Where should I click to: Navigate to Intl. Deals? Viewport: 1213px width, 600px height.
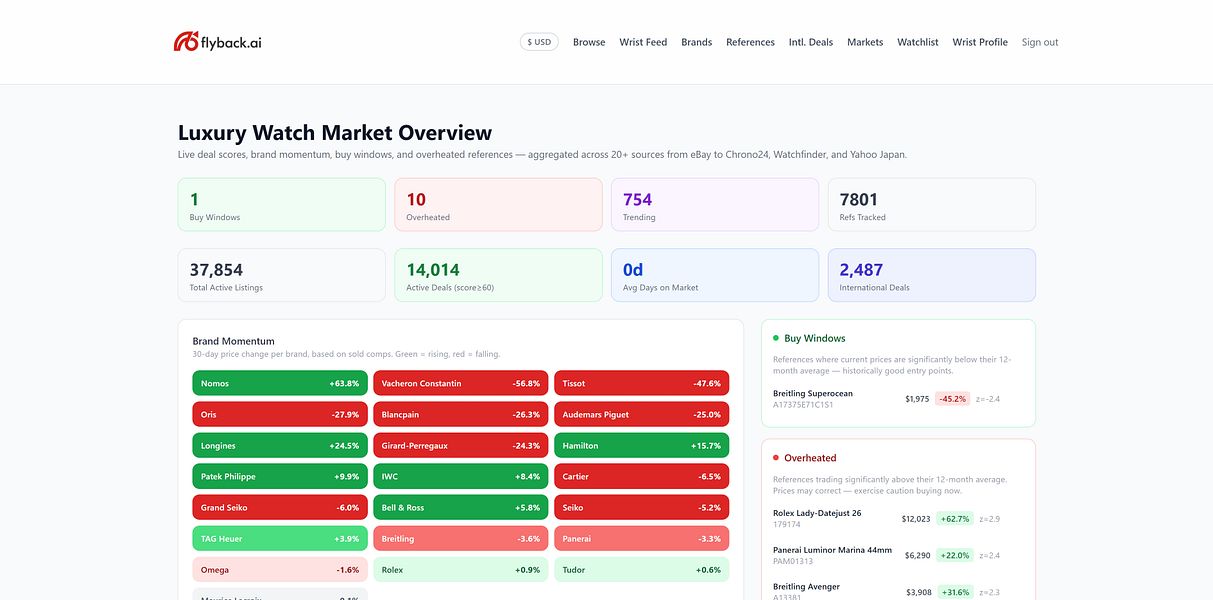pos(811,42)
